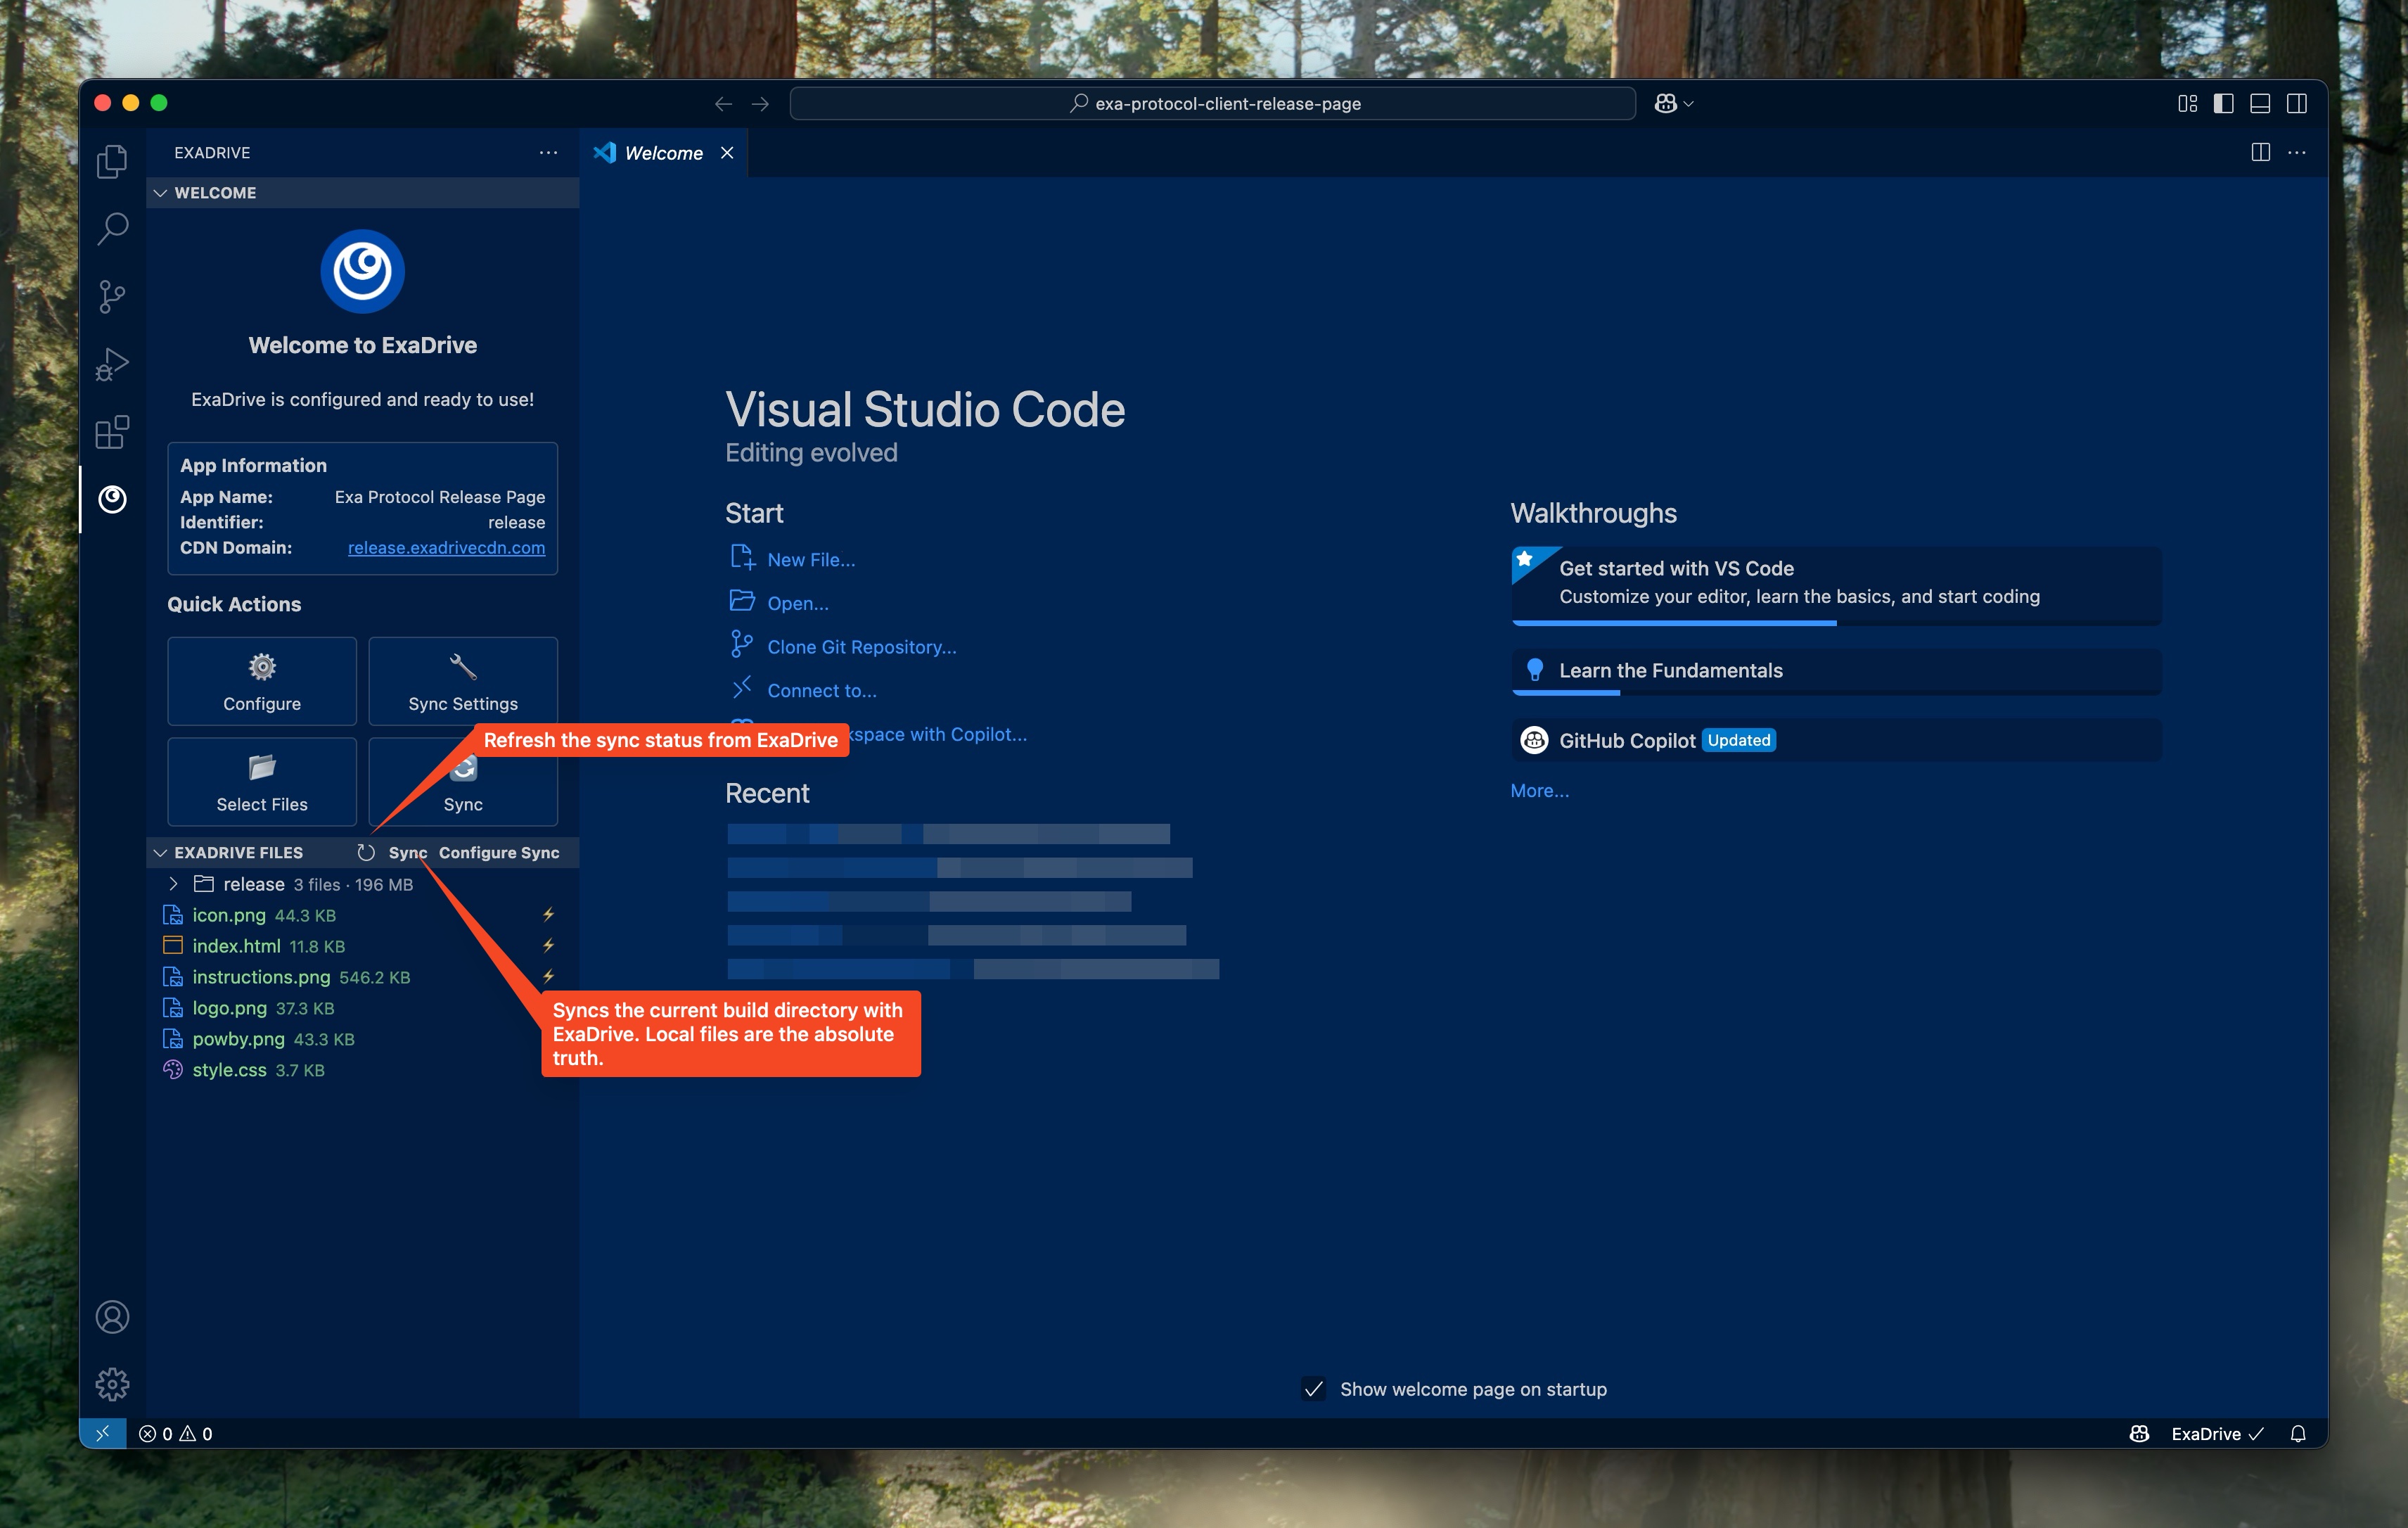Click the Copilot status bar icon
2408x1528 pixels.
(x=2139, y=1433)
